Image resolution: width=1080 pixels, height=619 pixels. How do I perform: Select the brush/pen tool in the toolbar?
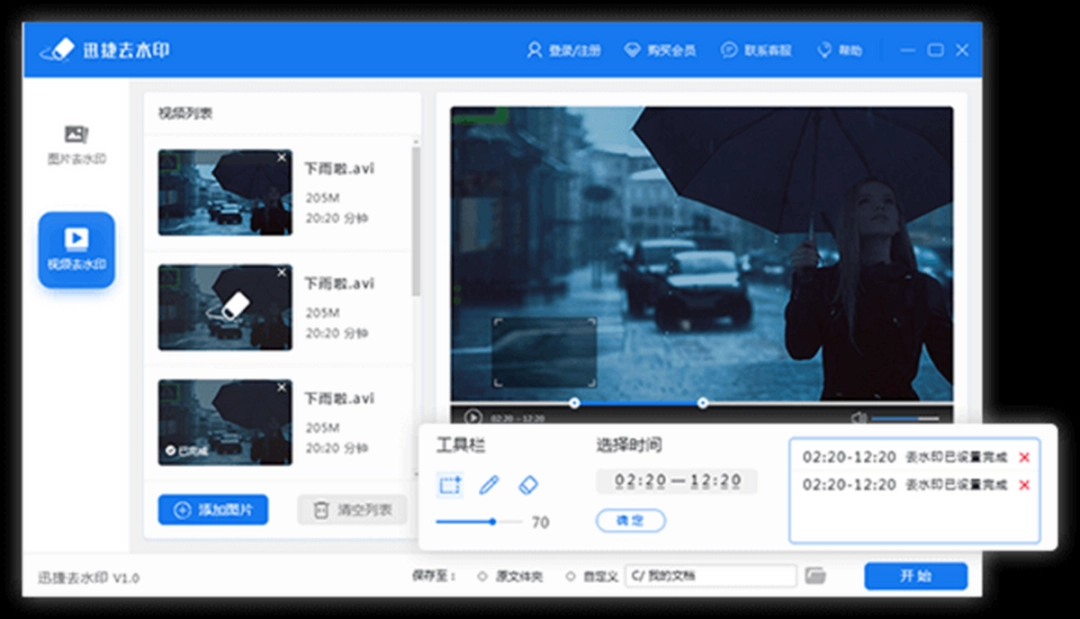(x=489, y=484)
